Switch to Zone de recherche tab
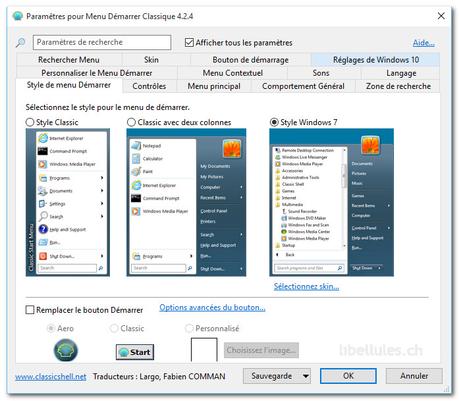The height and width of the screenshot is (401, 459). 398,86
